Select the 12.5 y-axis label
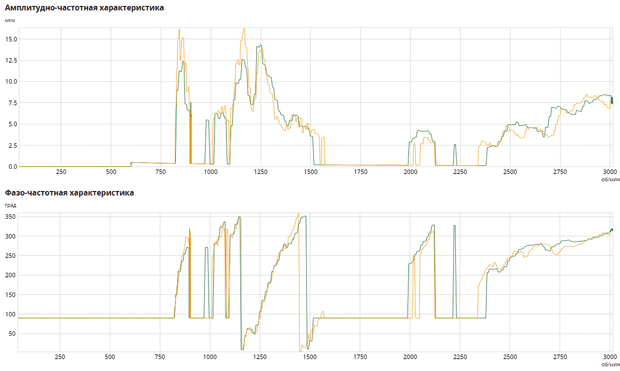 11,61
